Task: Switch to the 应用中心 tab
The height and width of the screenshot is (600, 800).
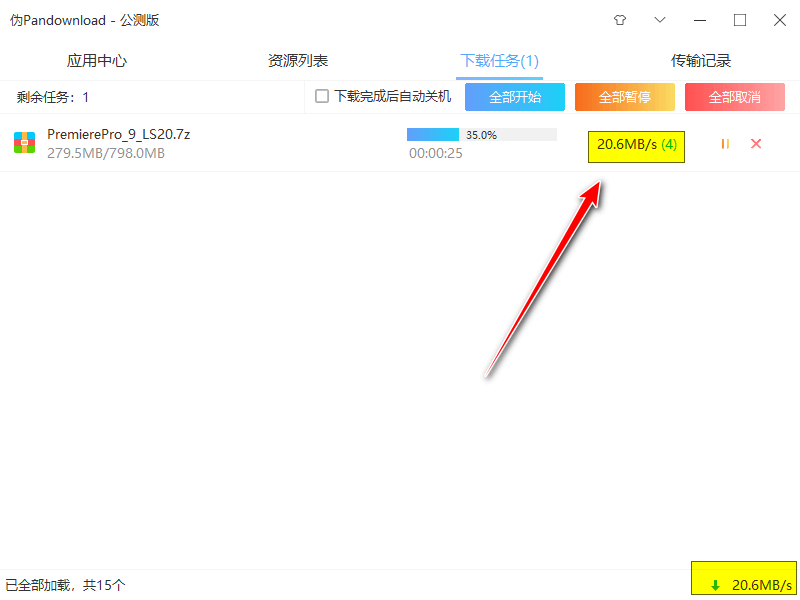Action: 96,60
